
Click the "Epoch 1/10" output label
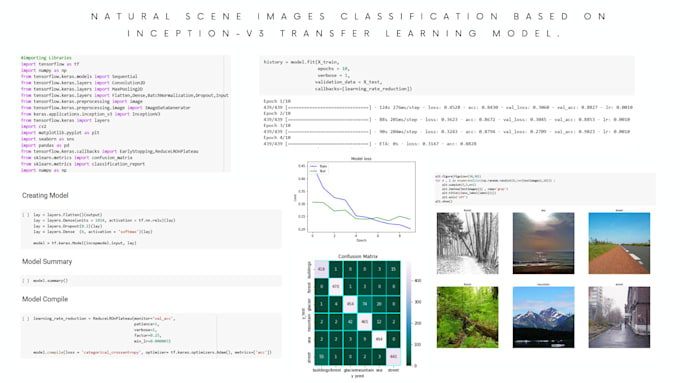click(277, 101)
